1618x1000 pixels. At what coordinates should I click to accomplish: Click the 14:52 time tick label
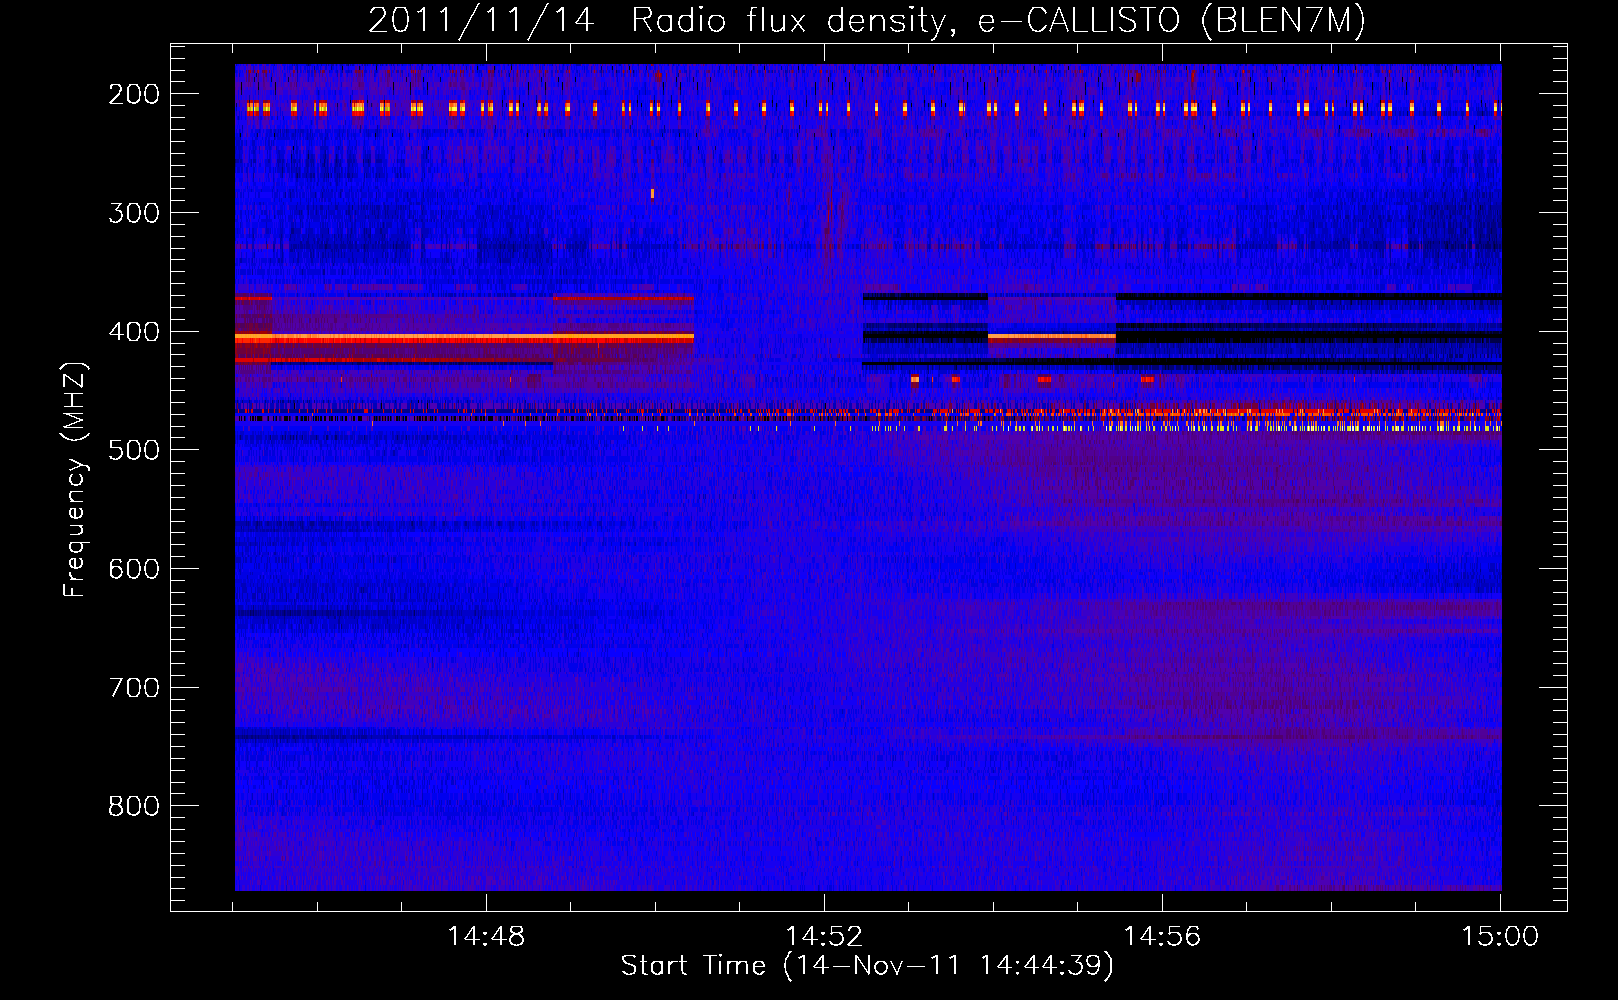coord(824,937)
